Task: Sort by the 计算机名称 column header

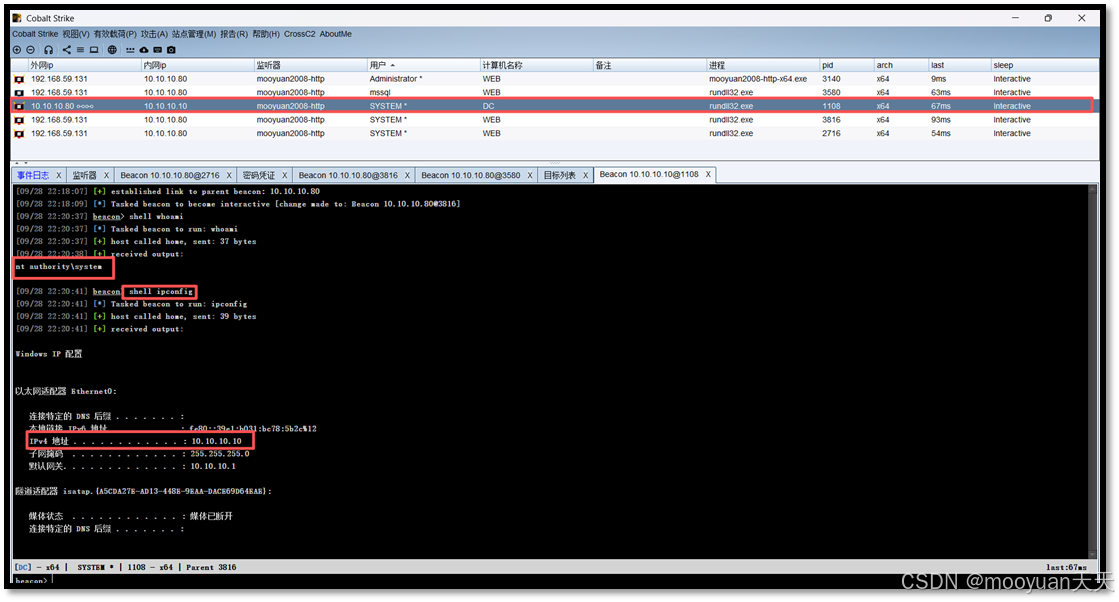Action: point(536,65)
